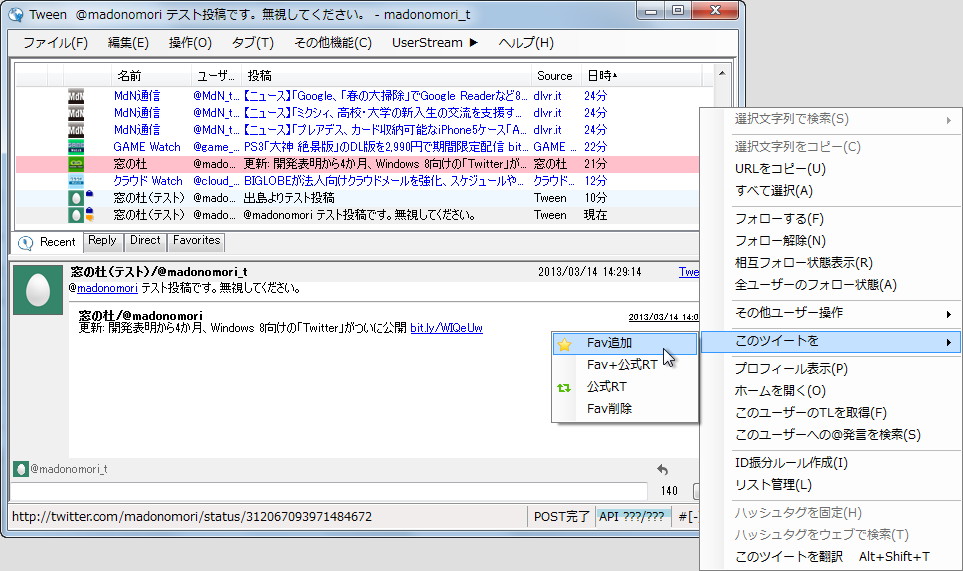Expand 選択文字列で検索(S) submenu arrow

(948, 120)
